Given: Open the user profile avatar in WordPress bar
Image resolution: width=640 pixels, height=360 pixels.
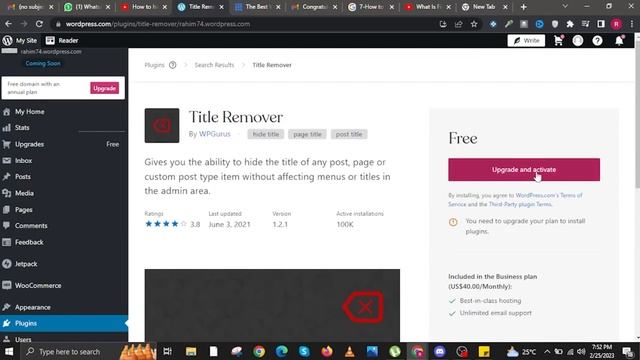Looking at the screenshot, I should [x=578, y=40].
